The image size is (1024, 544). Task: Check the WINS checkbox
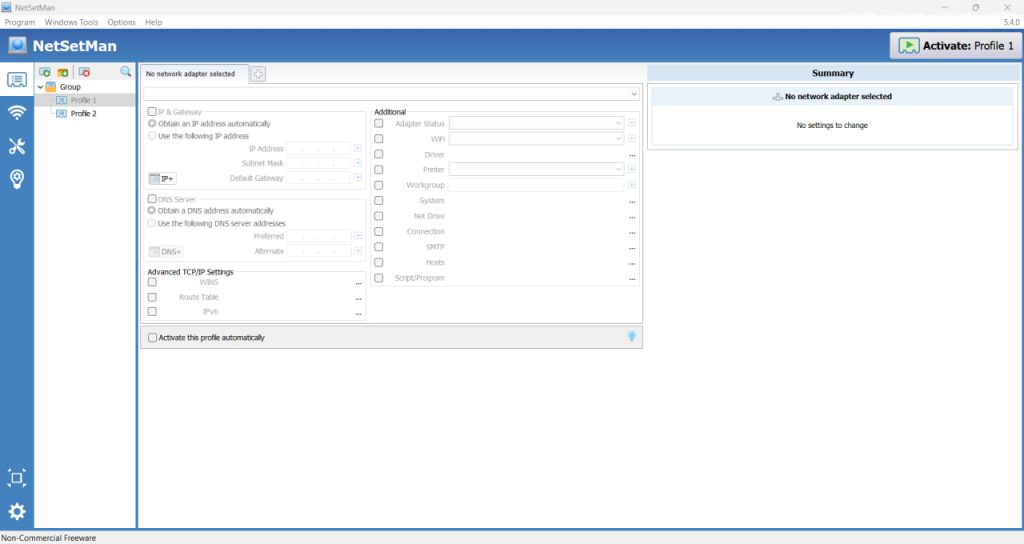click(x=152, y=282)
